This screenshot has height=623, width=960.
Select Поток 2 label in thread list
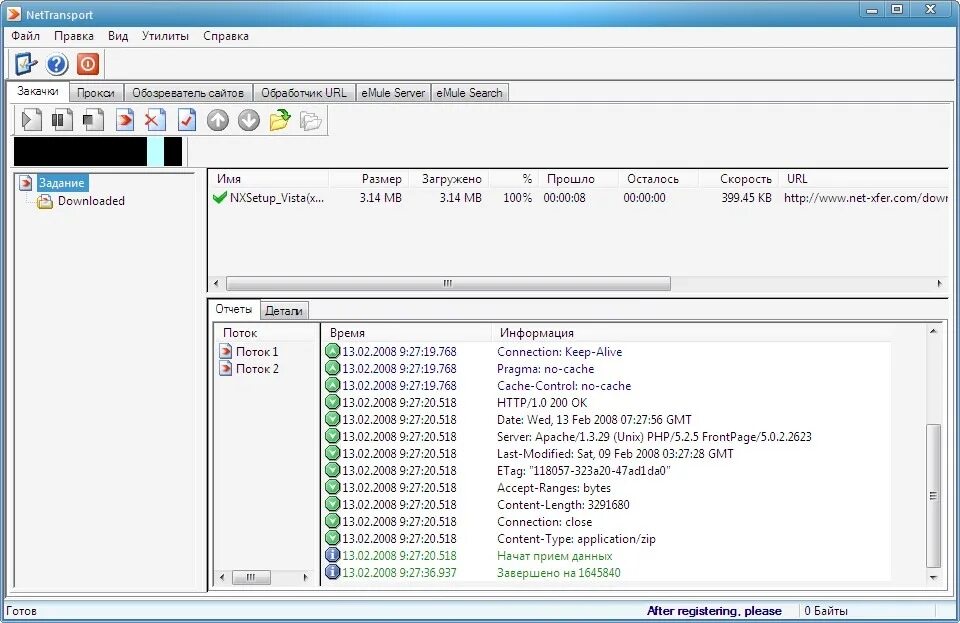coord(257,368)
